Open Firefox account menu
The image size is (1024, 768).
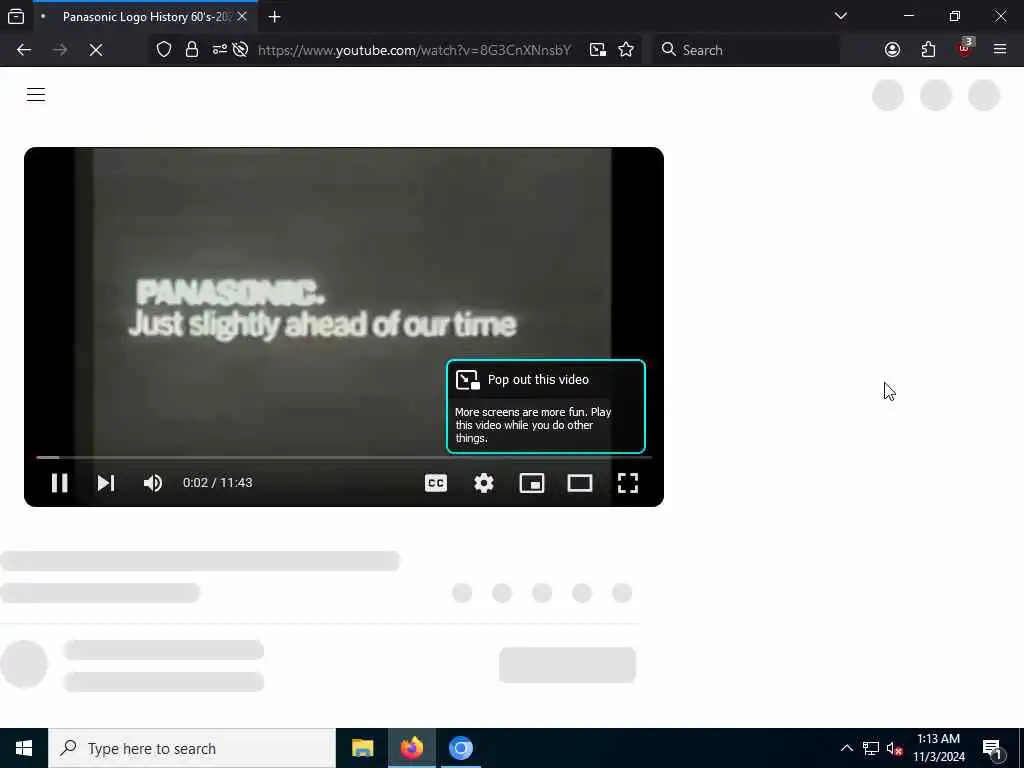click(892, 50)
